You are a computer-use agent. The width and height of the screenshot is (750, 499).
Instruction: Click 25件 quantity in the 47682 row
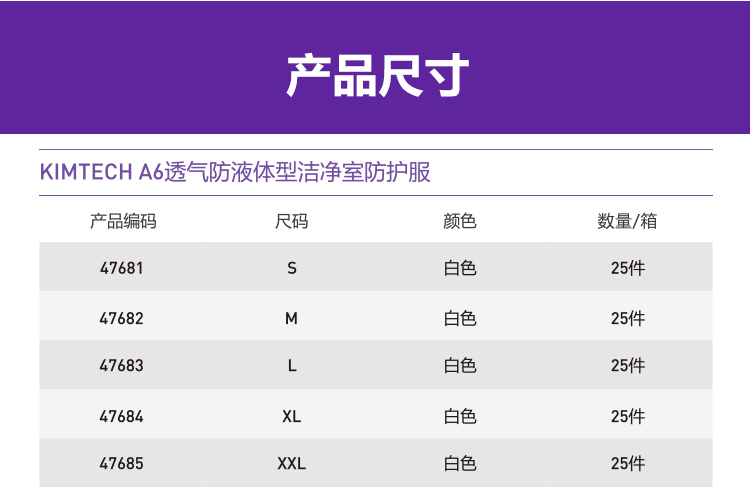click(x=627, y=318)
